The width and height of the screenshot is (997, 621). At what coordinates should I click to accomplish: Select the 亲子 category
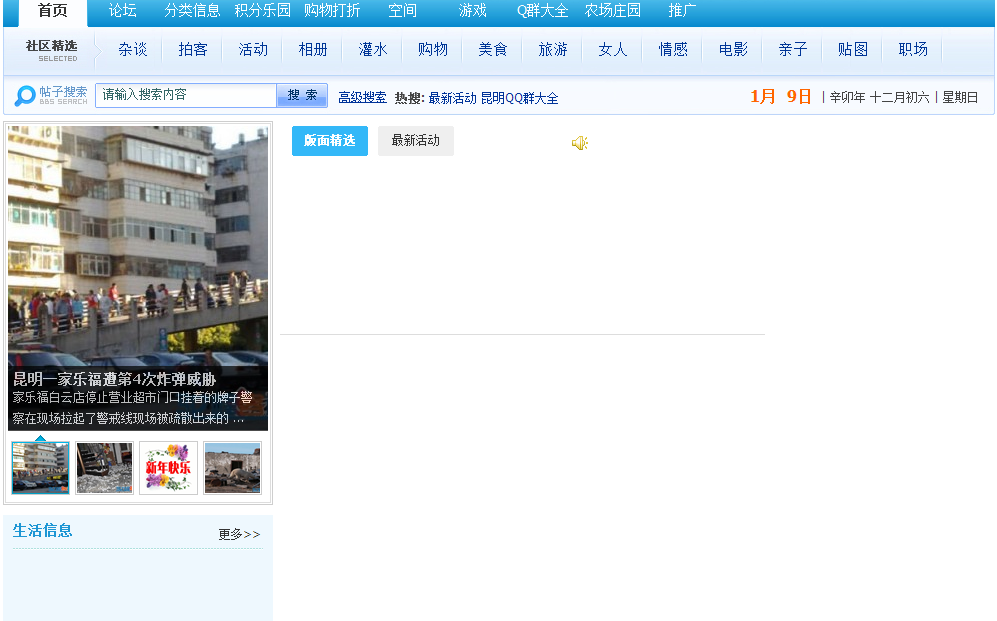[x=793, y=50]
